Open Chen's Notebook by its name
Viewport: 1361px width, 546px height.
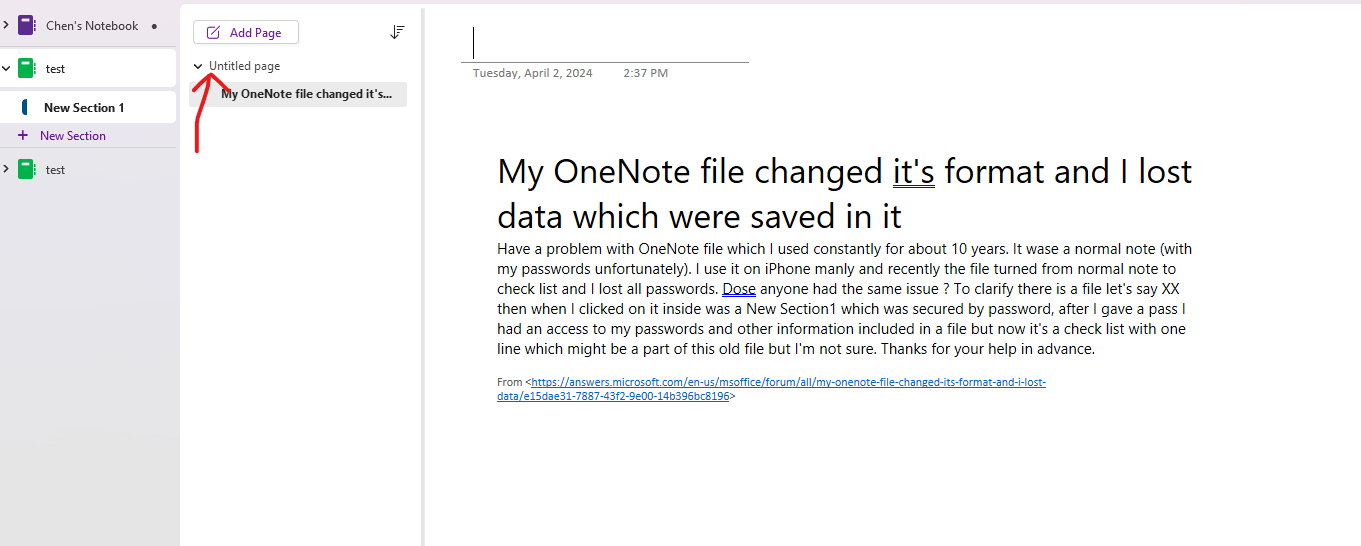pos(92,26)
